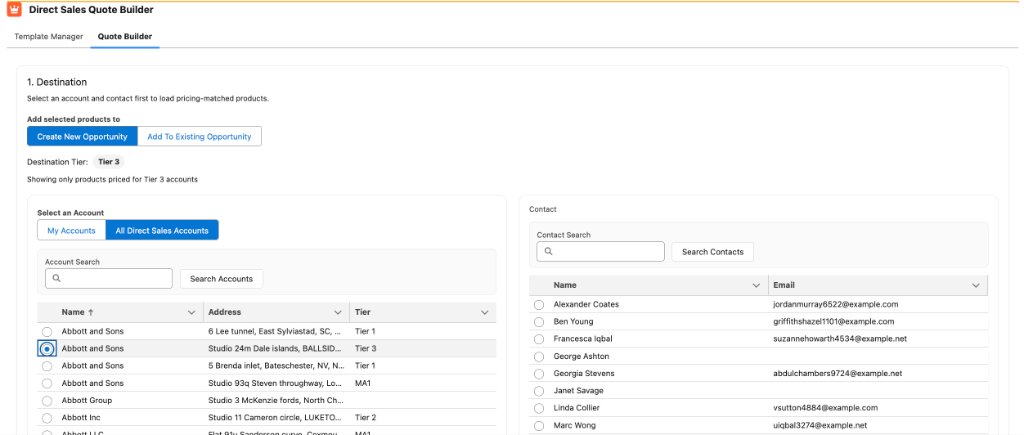This screenshot has width=1024, height=435.
Task: Show My Accounts list
Action: point(72,231)
